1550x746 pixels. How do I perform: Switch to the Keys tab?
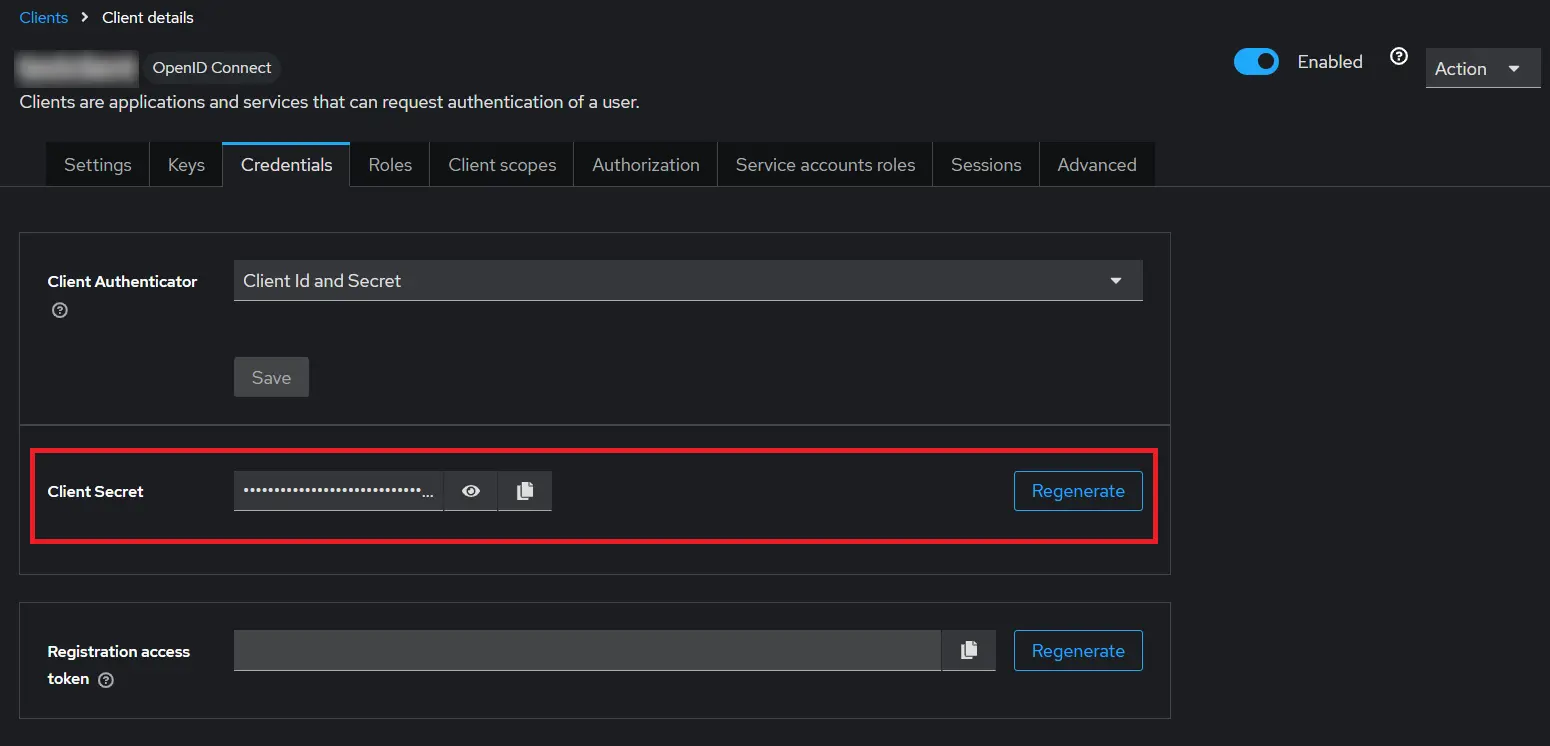(x=186, y=165)
